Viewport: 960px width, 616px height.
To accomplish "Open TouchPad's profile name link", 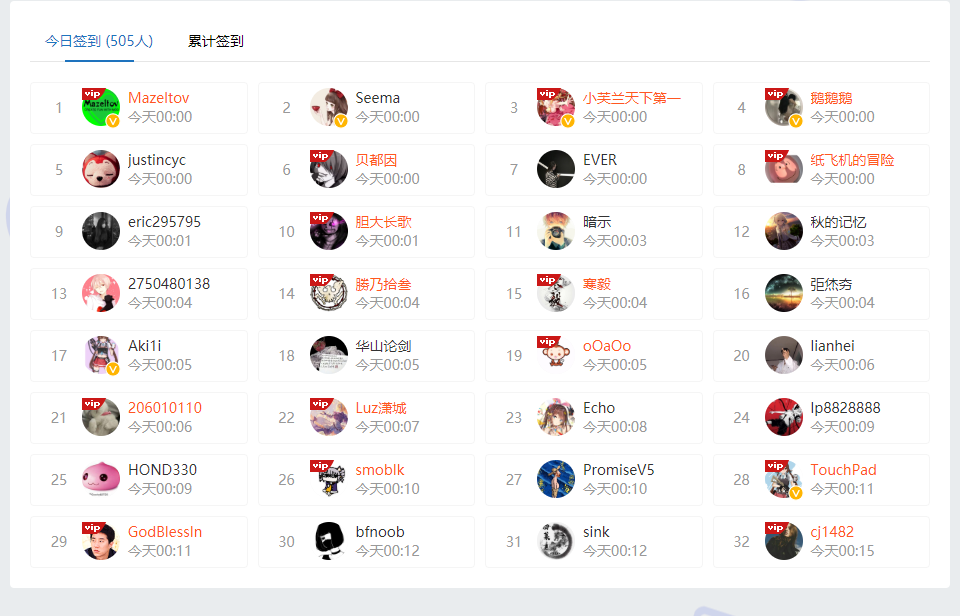I will coord(844,470).
